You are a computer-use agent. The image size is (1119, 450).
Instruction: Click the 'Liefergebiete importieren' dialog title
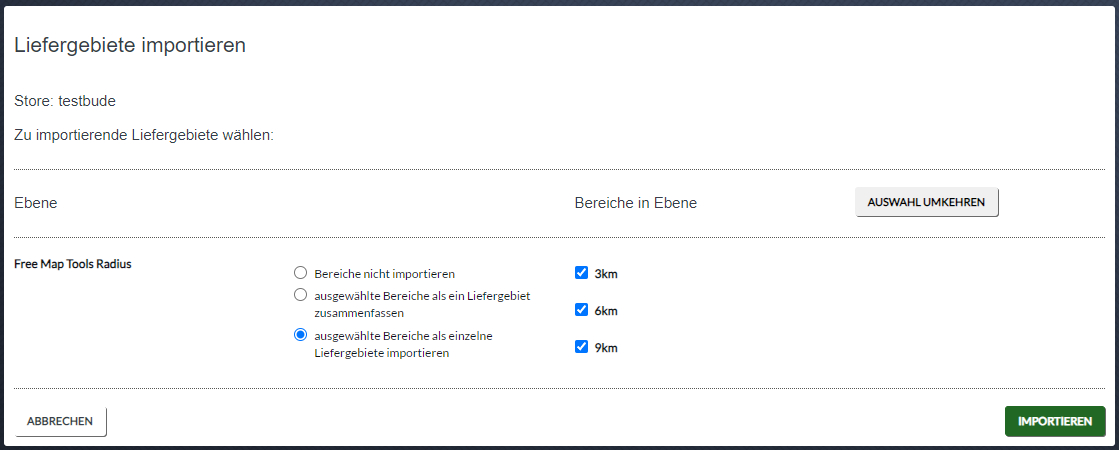point(130,46)
